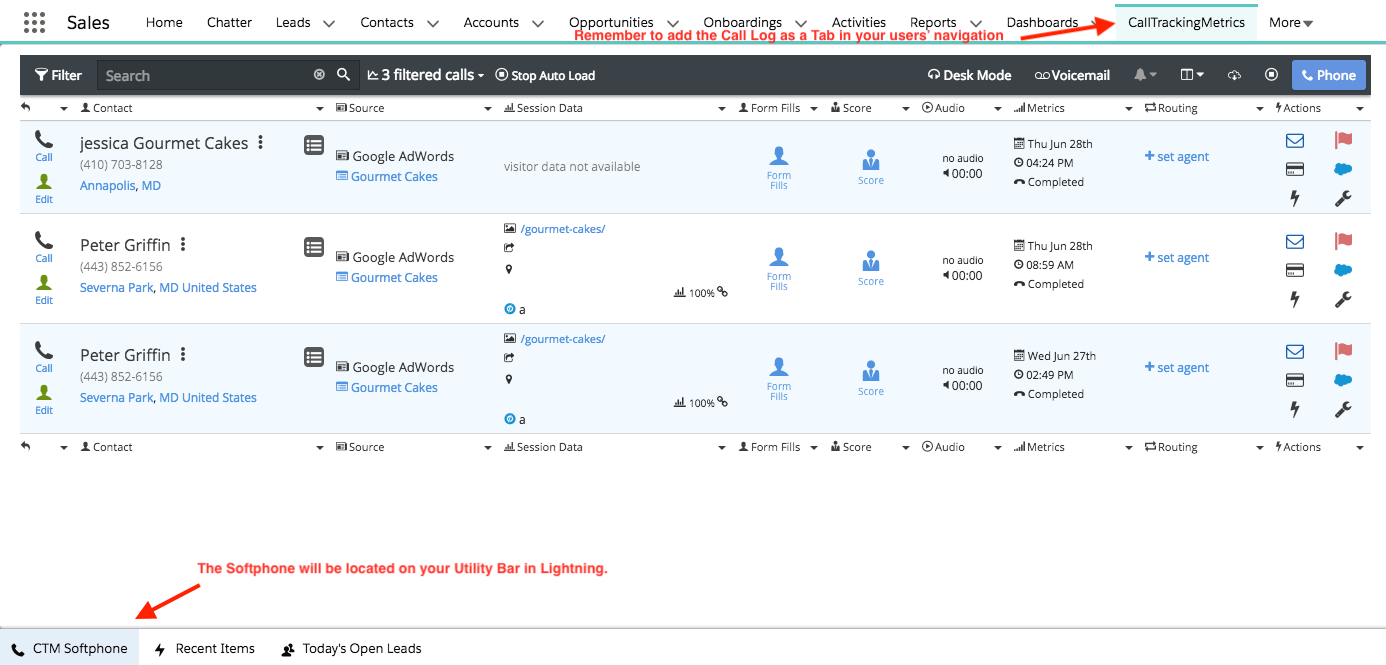This screenshot has width=1386, height=665.
Task: Toggle Desk Mode
Action: coord(969,75)
